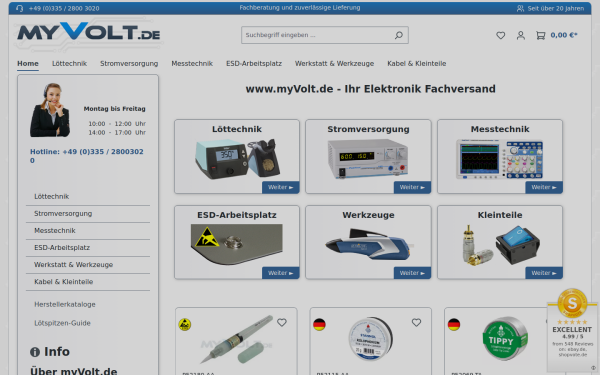Viewport: 600px width, 375px height.
Task: Click the phone number in the top bar
Action: click(64, 8)
